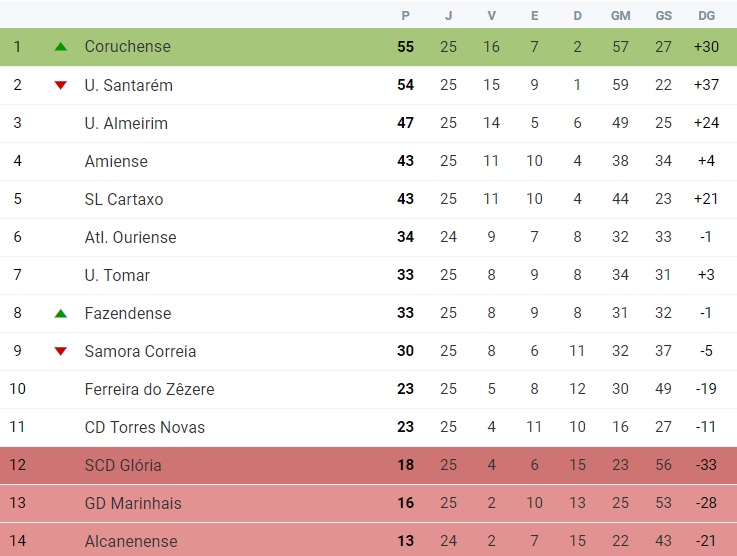
Task: Sort by the J games column header
Action: [x=448, y=16]
